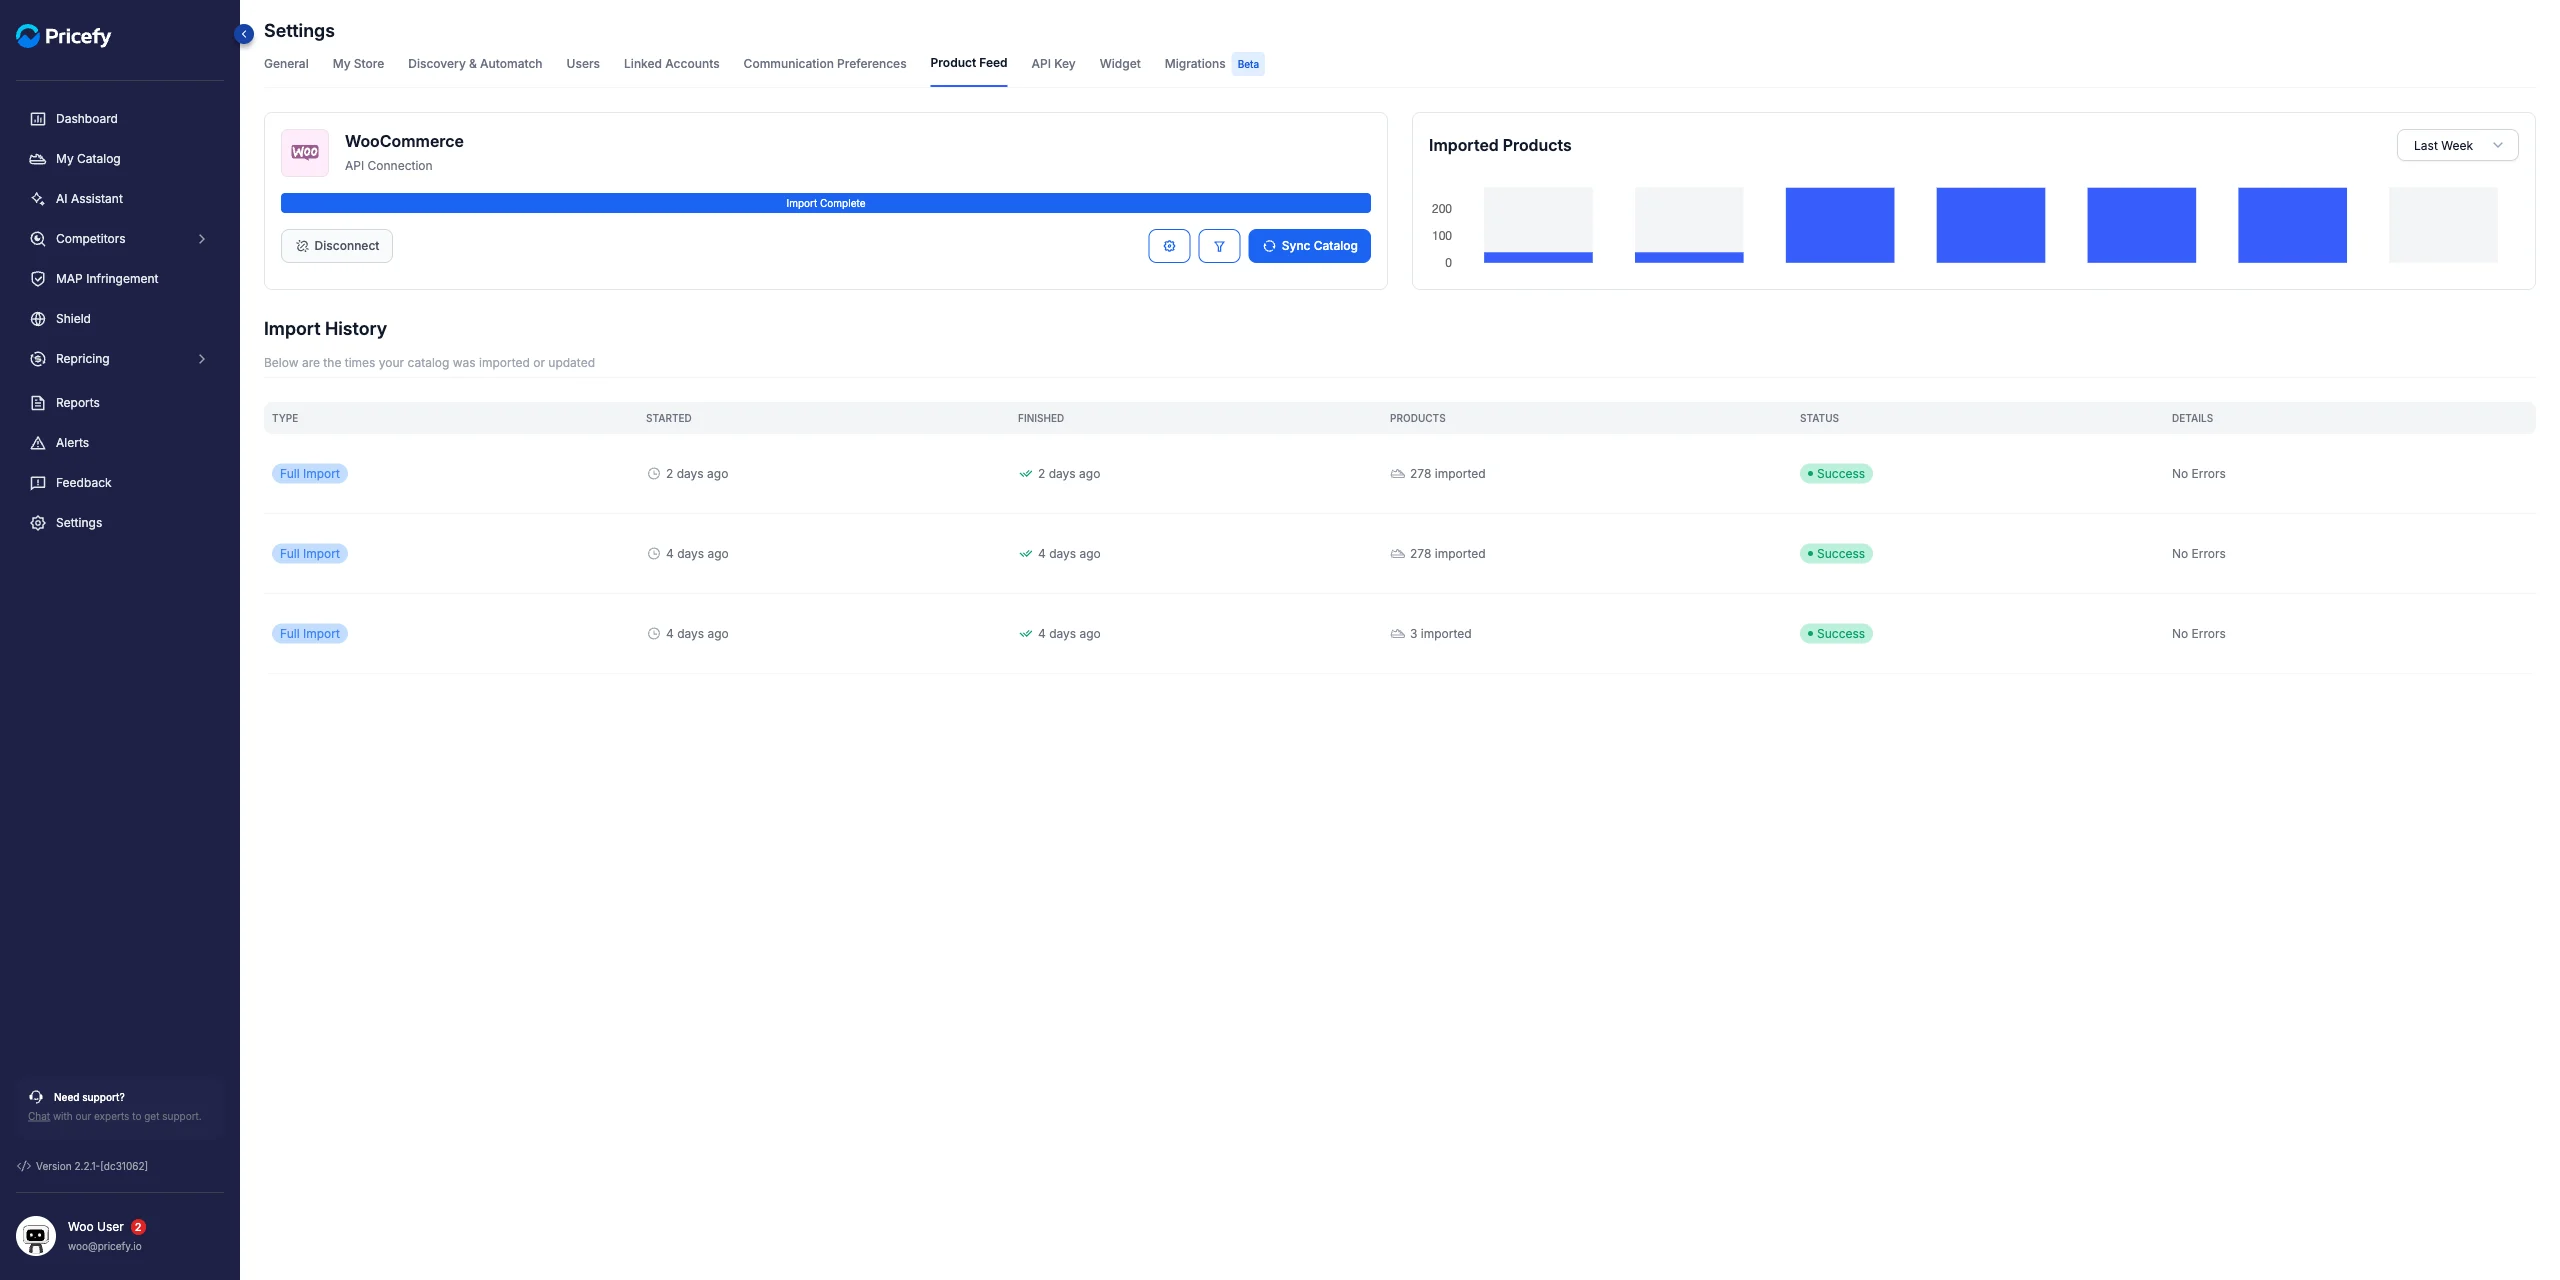The image size is (2560, 1280).
Task: Click Full Import tag in 2 days ago row
Action: tap(310, 474)
